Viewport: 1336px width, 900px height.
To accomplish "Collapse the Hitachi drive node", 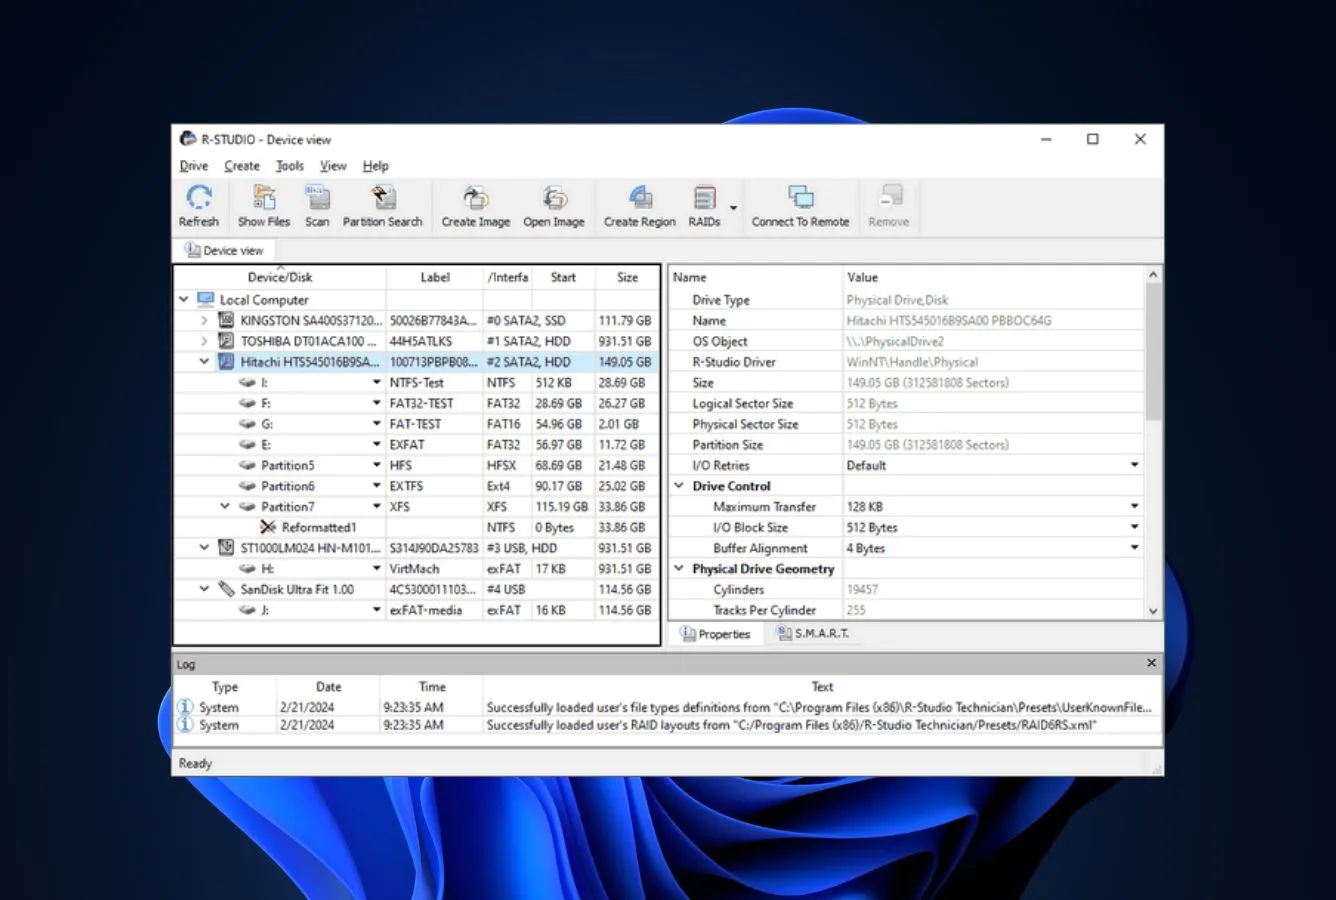I will pos(204,362).
